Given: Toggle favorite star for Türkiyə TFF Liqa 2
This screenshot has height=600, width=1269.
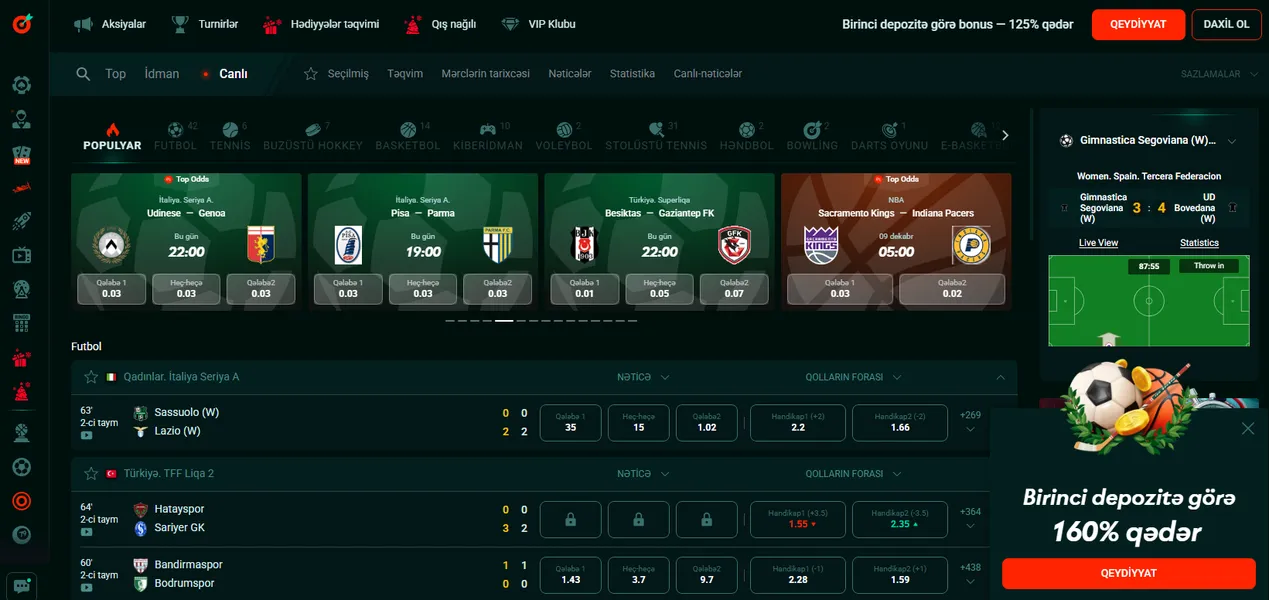Looking at the screenshot, I should (91, 473).
